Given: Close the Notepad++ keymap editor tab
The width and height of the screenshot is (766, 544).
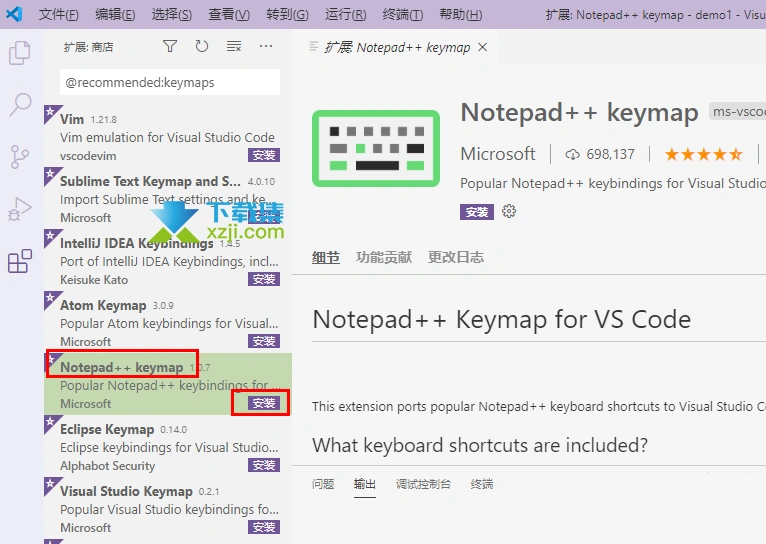Looking at the screenshot, I should tap(482, 47).
